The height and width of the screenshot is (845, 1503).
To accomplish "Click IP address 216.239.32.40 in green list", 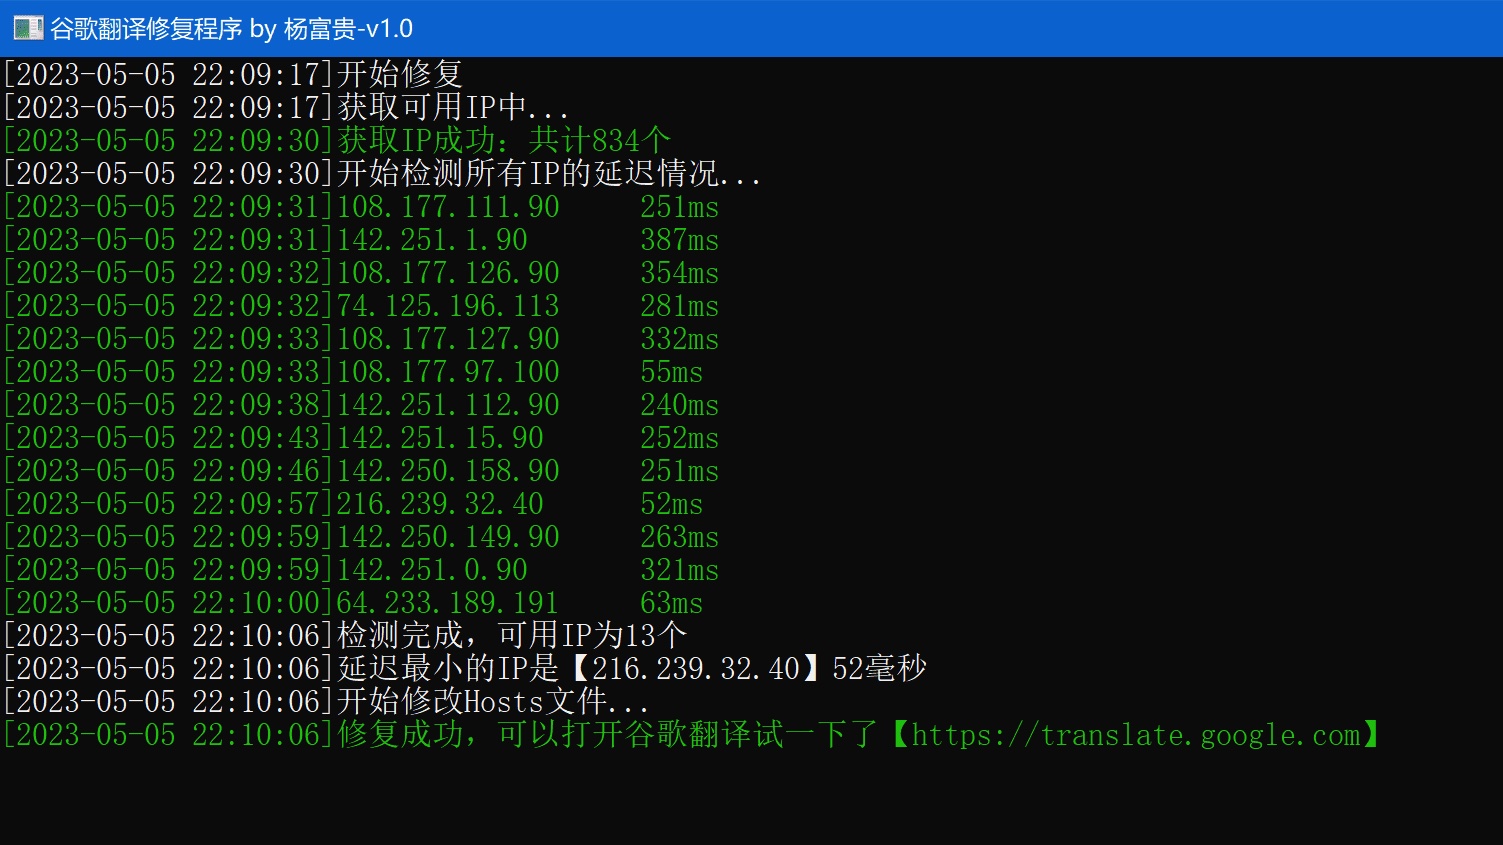I will click(x=440, y=504).
